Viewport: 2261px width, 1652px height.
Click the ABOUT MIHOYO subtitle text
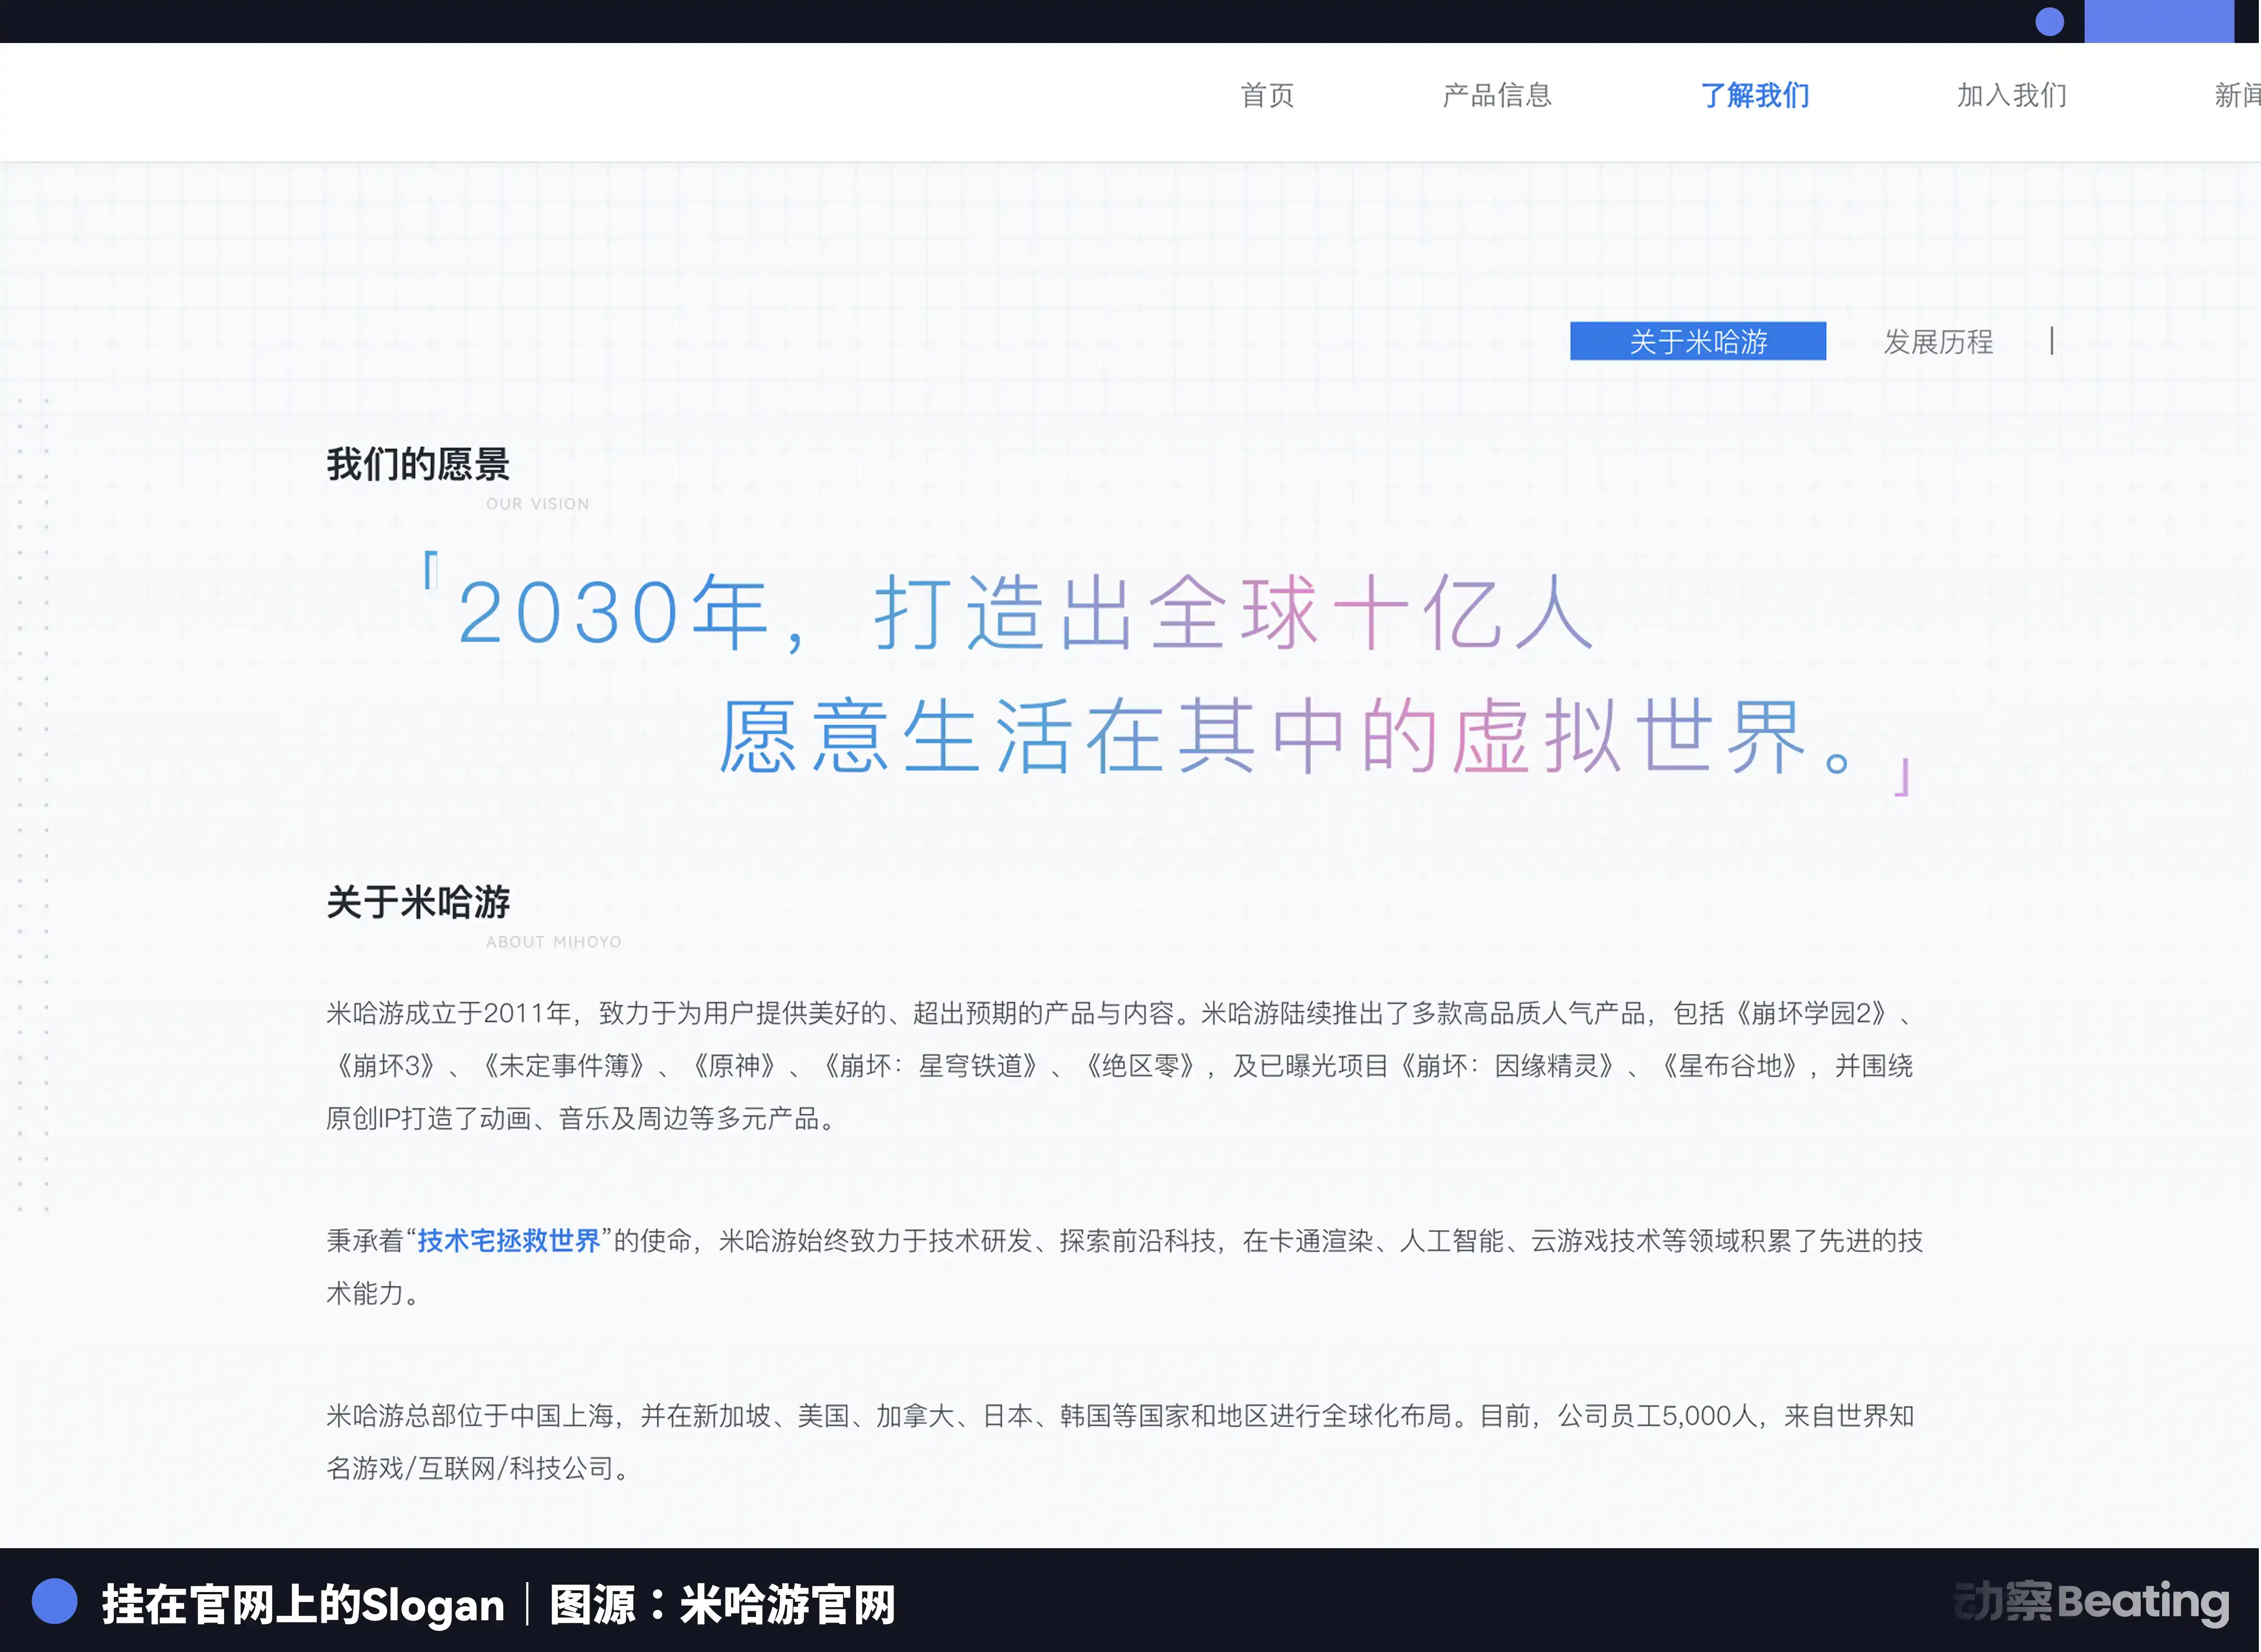pyautogui.click(x=553, y=942)
